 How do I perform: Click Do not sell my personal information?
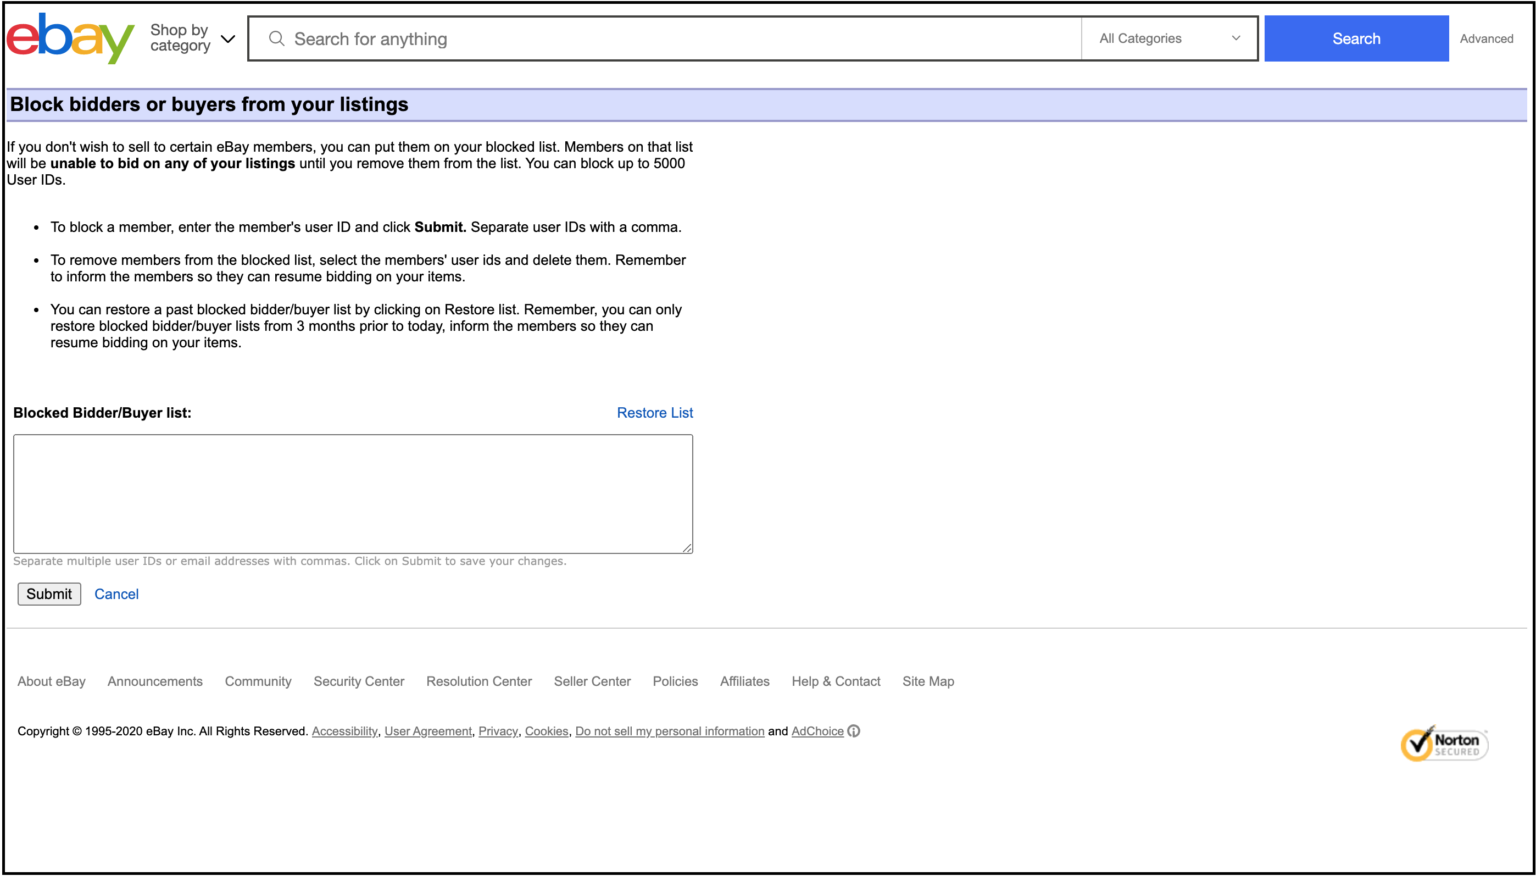click(x=670, y=731)
